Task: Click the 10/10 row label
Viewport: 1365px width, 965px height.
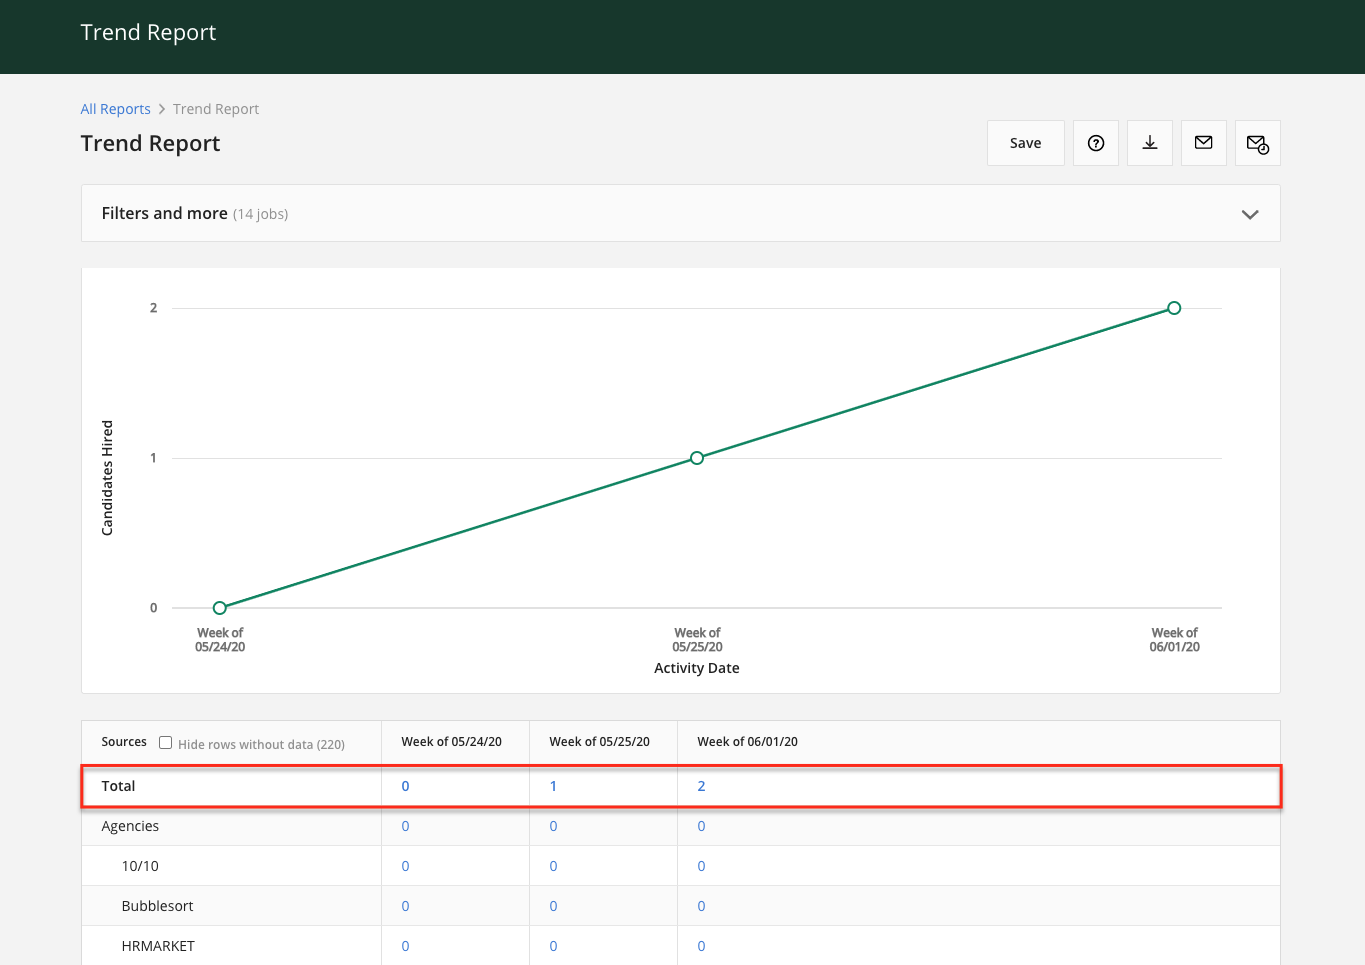Action: pos(140,866)
